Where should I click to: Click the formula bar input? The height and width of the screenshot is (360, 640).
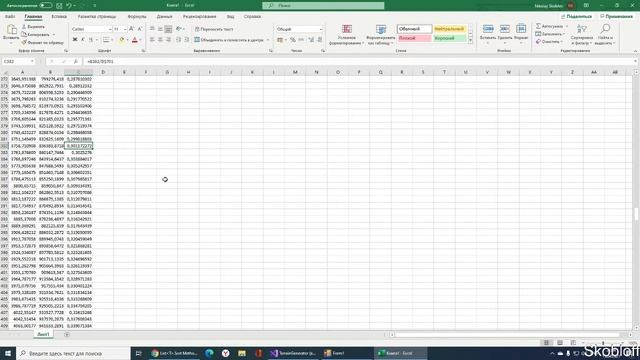tap(359, 61)
